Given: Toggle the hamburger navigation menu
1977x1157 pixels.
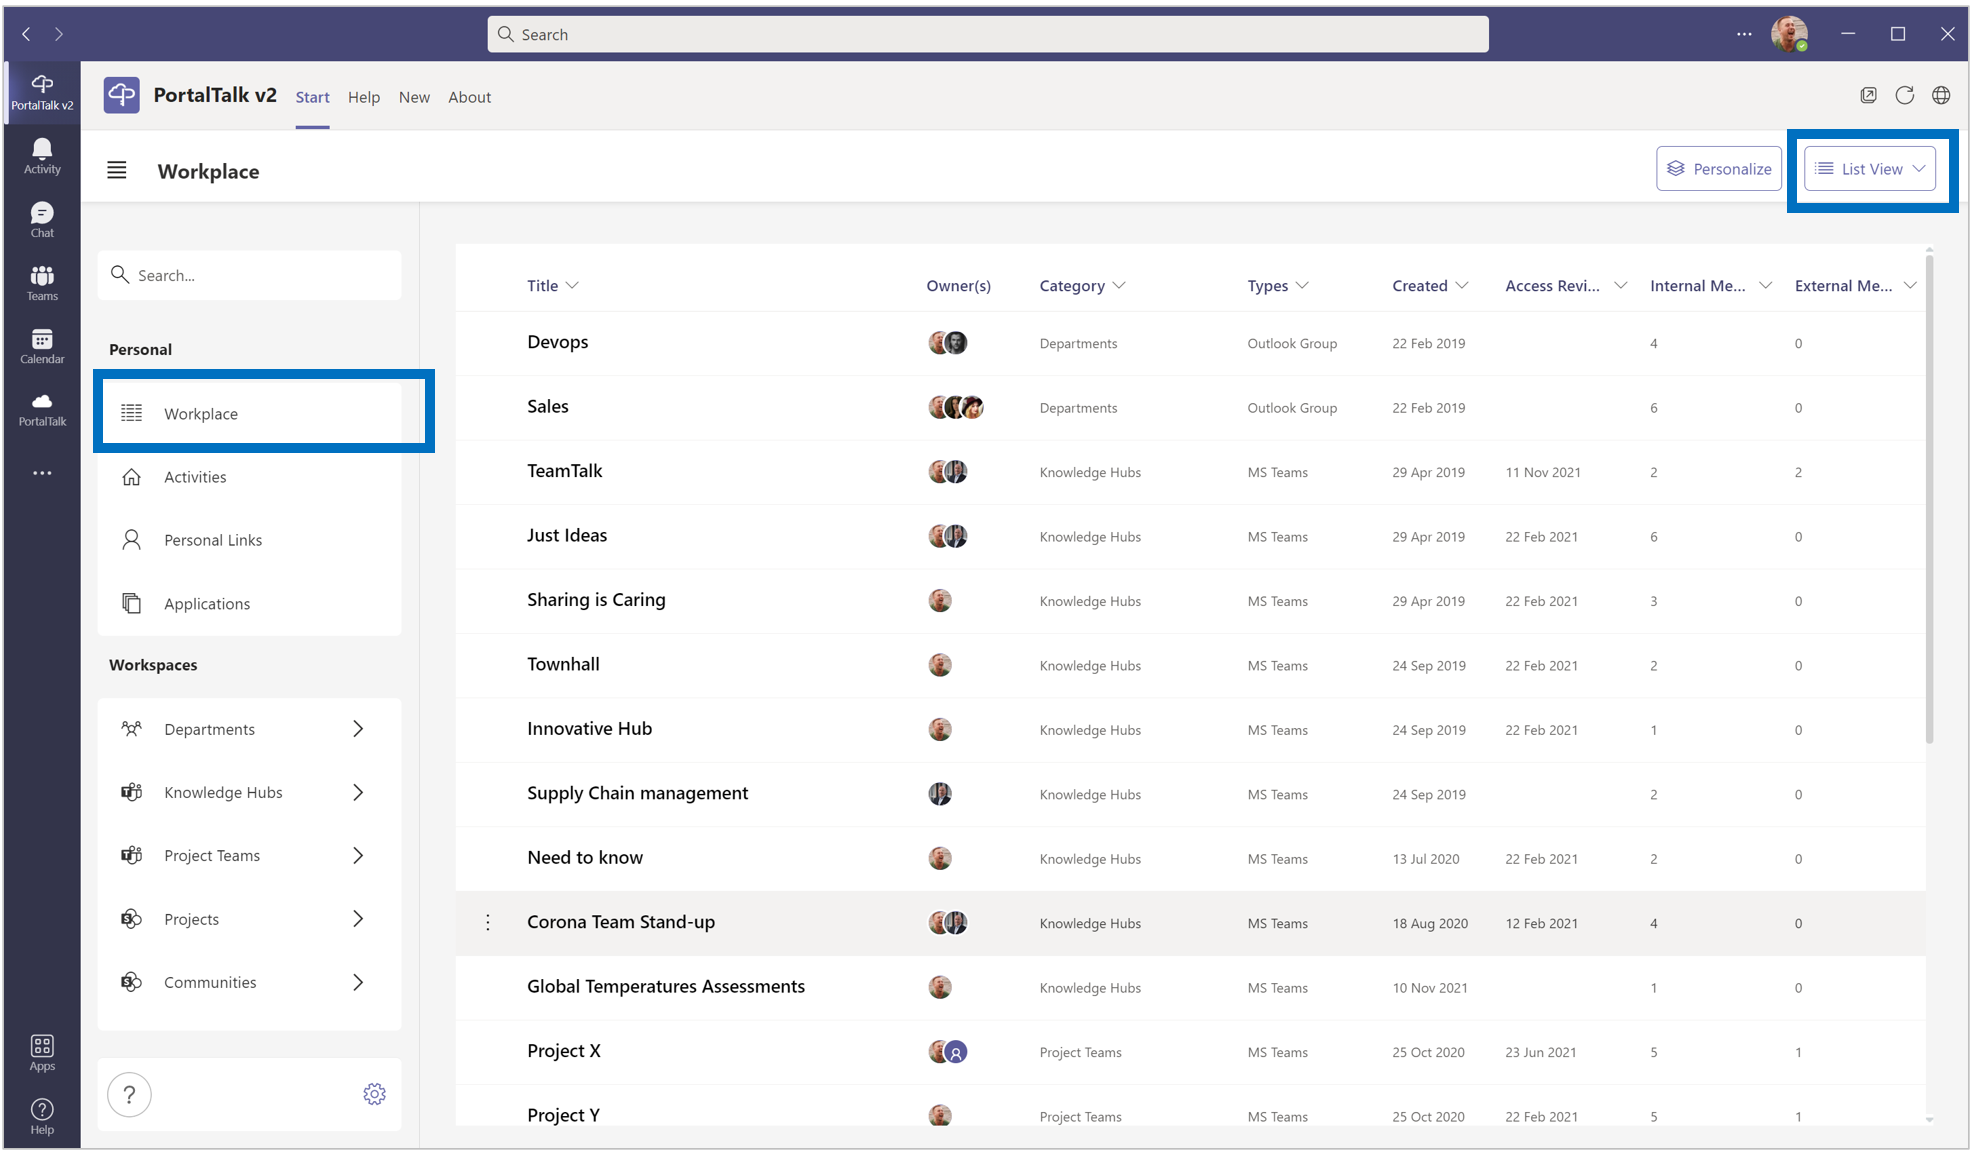Looking at the screenshot, I should click(117, 170).
